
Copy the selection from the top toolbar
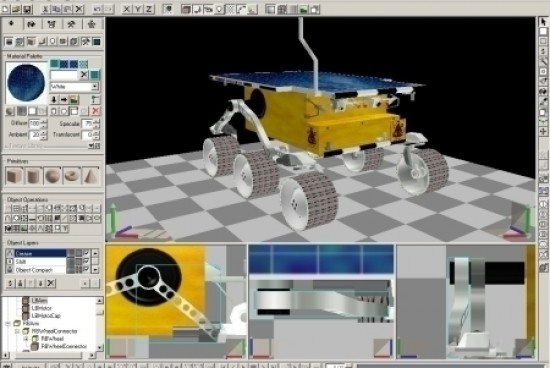pyautogui.click(x=56, y=9)
